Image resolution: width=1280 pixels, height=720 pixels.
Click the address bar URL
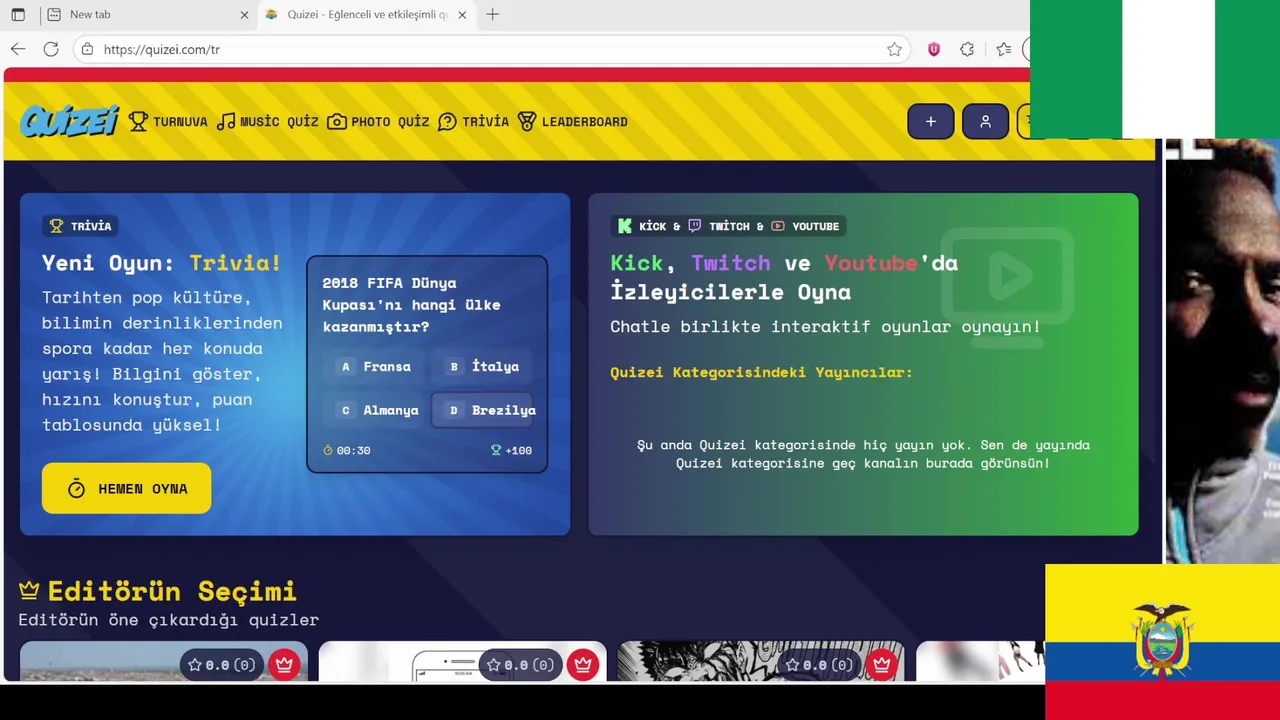pyautogui.click(x=162, y=49)
